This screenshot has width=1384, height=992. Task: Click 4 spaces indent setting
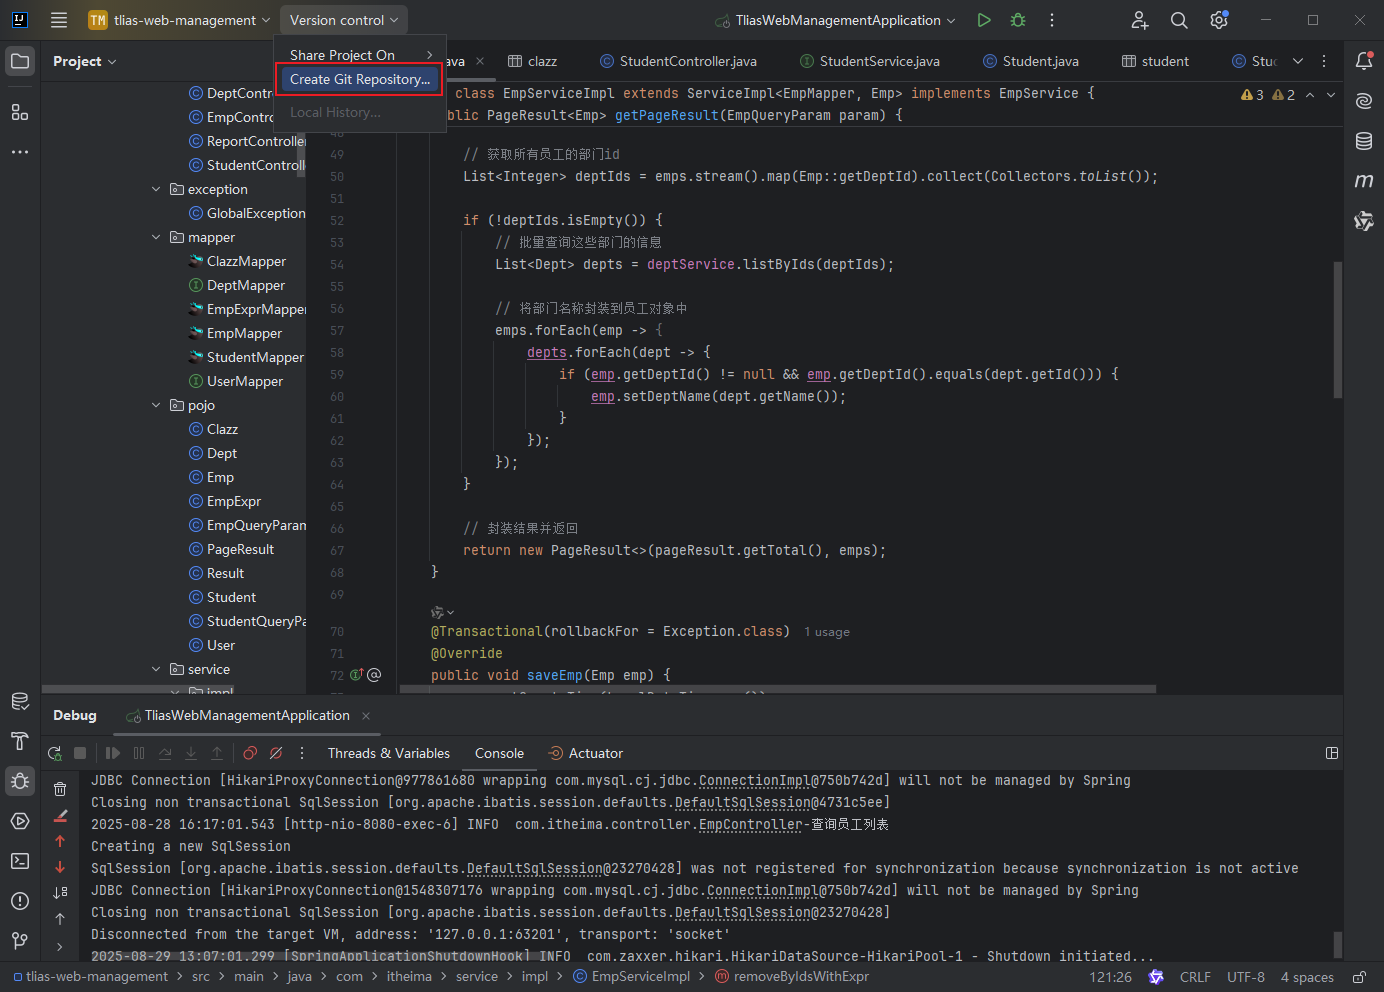pos(1307,977)
